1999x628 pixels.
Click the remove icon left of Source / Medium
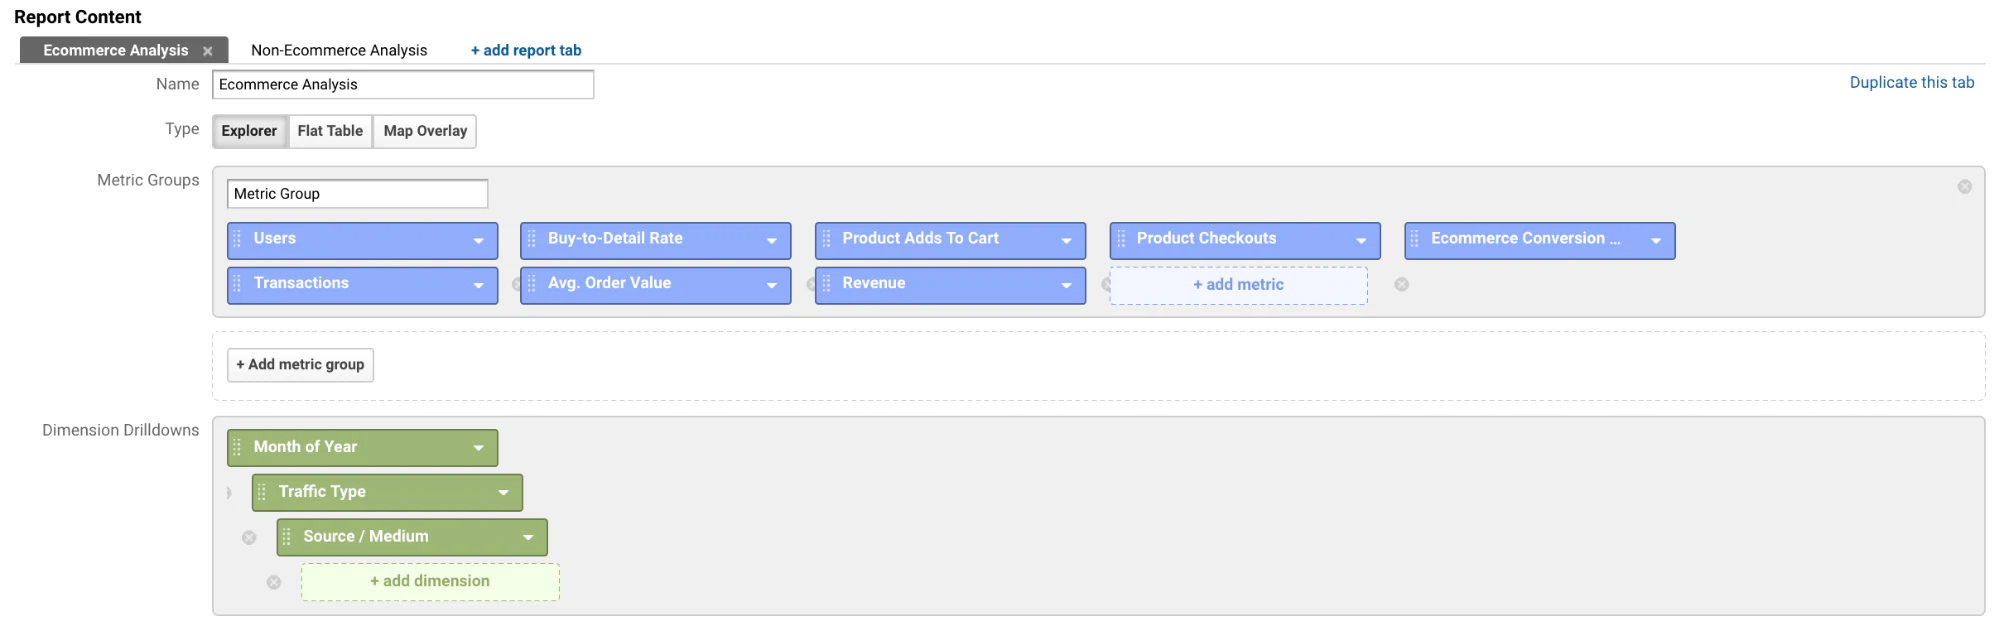pyautogui.click(x=249, y=538)
